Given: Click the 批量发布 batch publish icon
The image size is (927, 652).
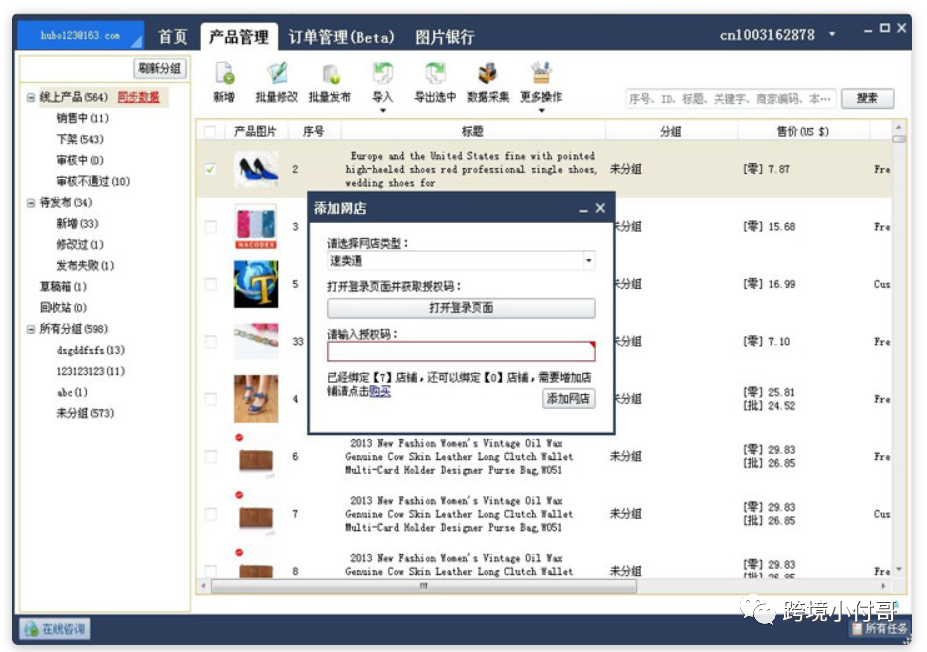Looking at the screenshot, I should click(x=330, y=74).
